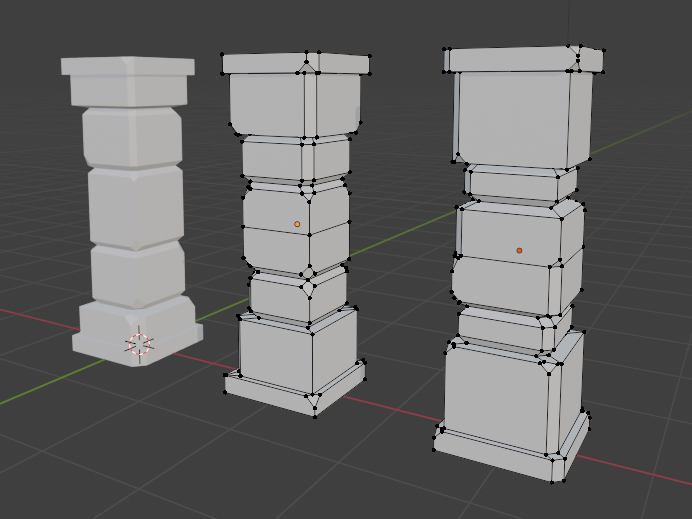Select the orange origin dot on middle pillar

pos(297,224)
